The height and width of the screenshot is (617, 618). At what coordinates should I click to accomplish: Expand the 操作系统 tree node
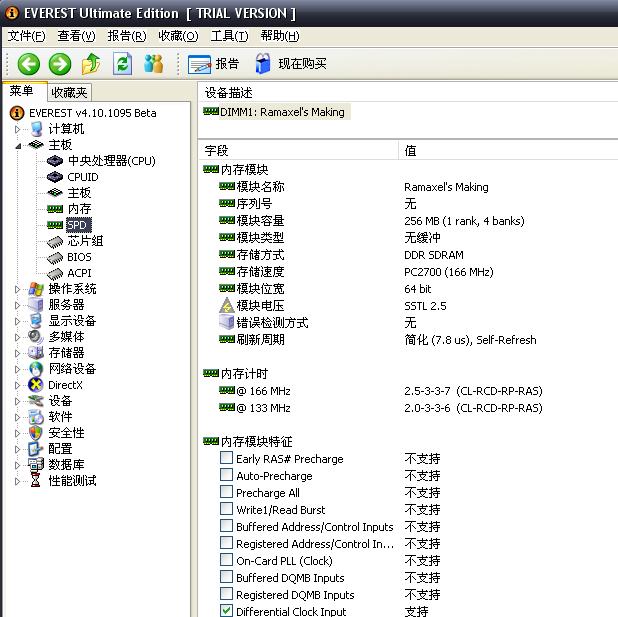click(x=17, y=289)
